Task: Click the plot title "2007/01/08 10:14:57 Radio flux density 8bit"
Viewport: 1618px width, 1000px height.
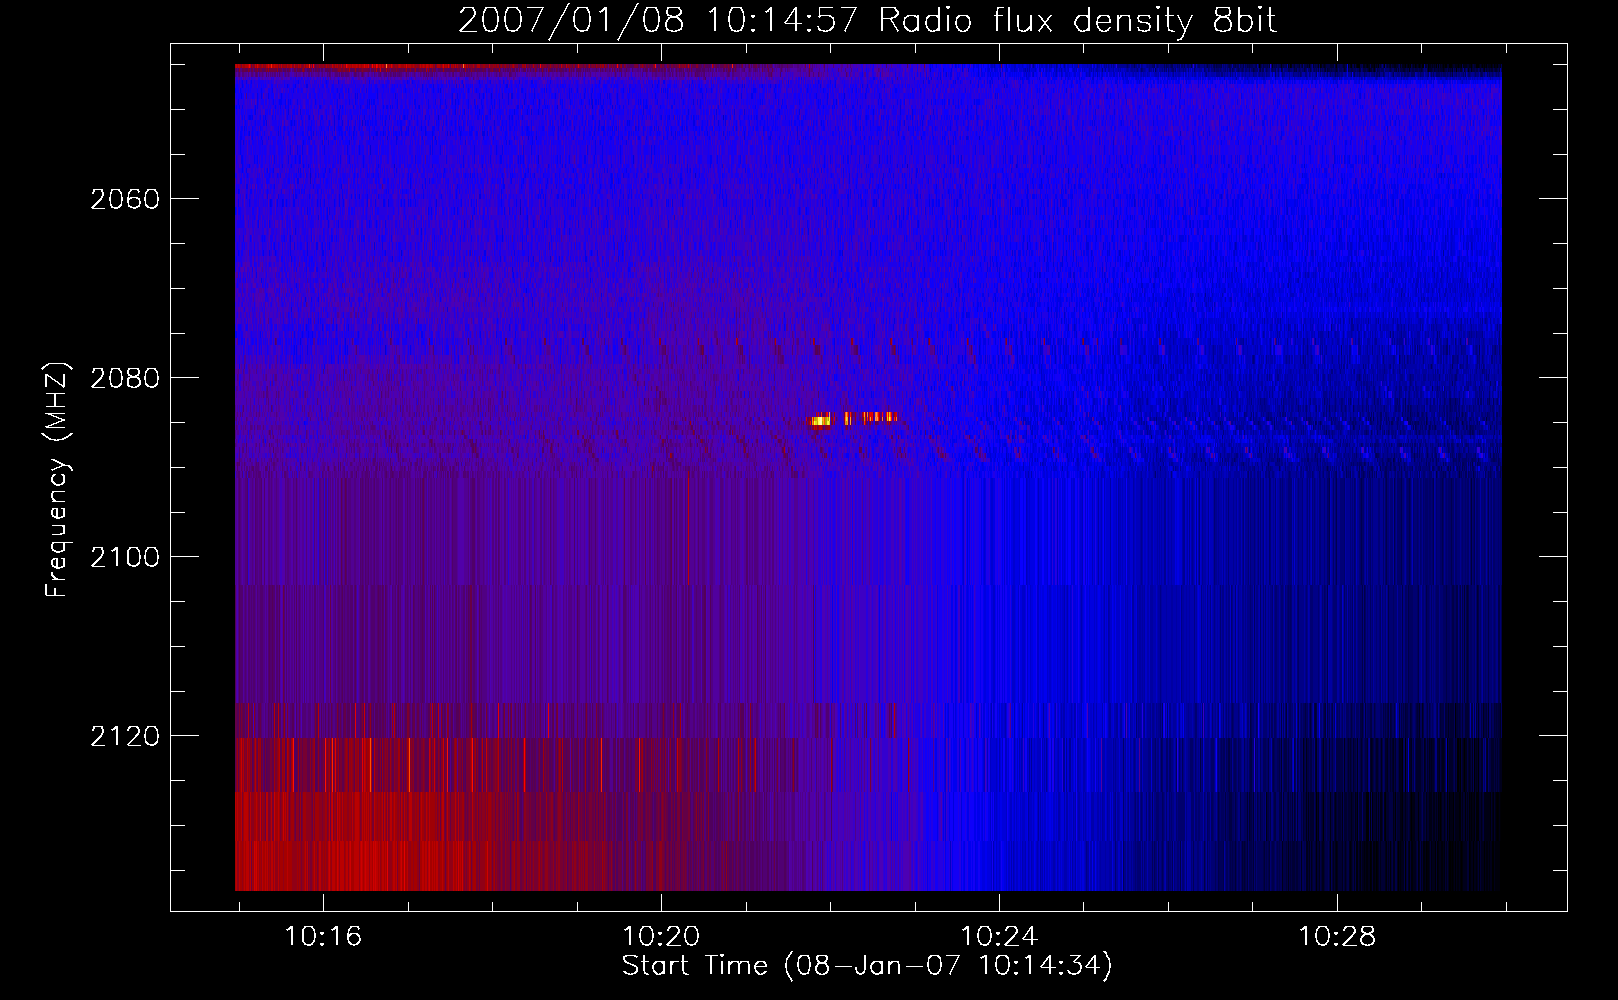Action: click(867, 20)
